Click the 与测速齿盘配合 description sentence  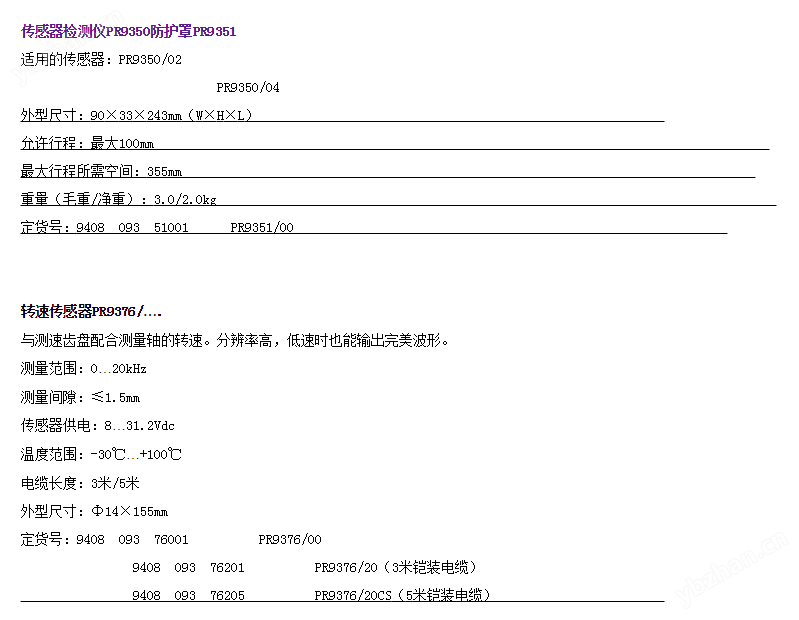click(235, 340)
